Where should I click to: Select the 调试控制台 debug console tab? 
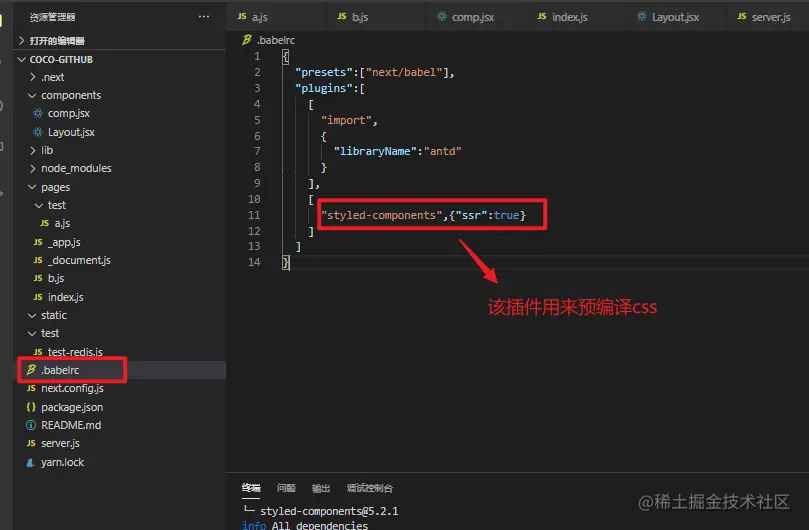point(370,488)
